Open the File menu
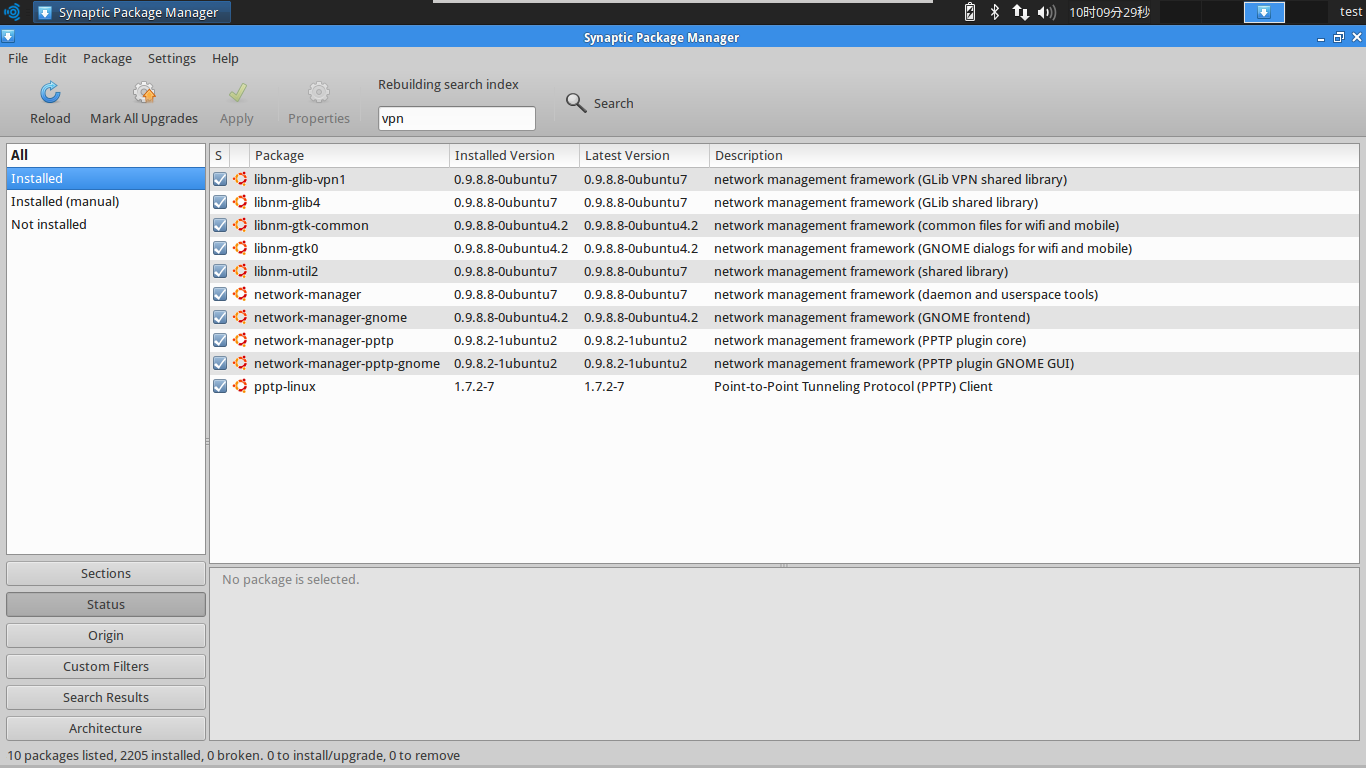This screenshot has width=1366, height=768. pos(18,58)
